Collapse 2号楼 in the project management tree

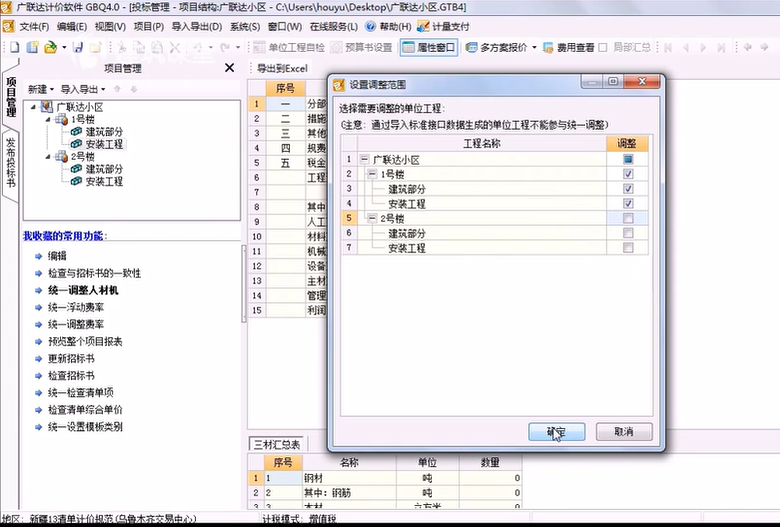click(x=48, y=156)
